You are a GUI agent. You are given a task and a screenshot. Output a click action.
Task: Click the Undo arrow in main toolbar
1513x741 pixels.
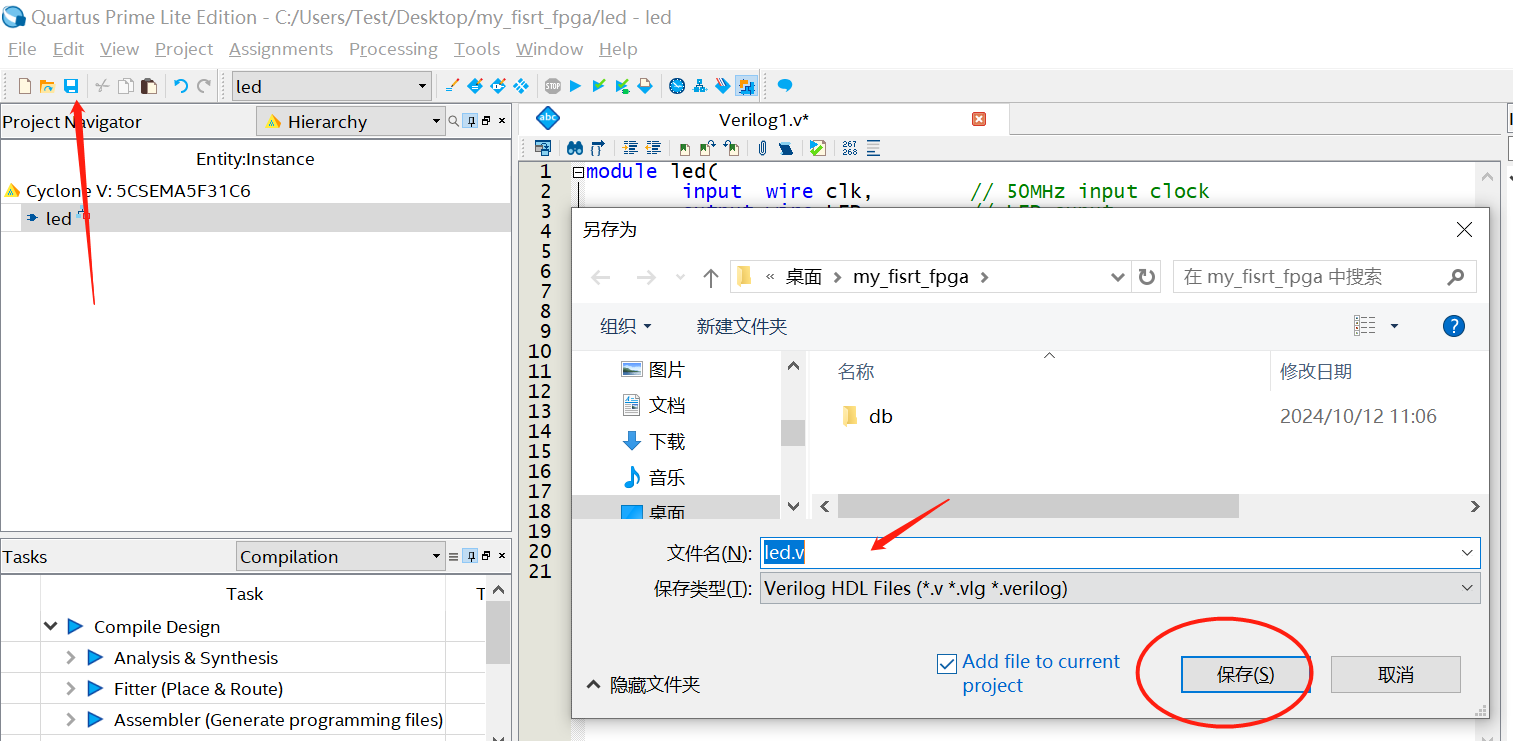181,86
